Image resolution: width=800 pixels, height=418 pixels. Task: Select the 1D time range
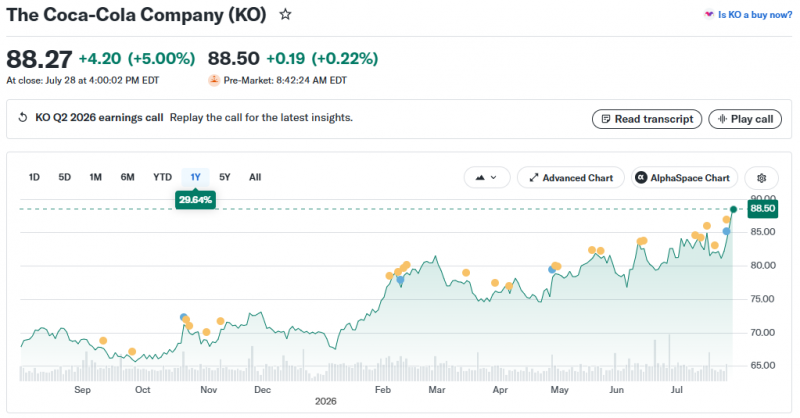(x=34, y=177)
